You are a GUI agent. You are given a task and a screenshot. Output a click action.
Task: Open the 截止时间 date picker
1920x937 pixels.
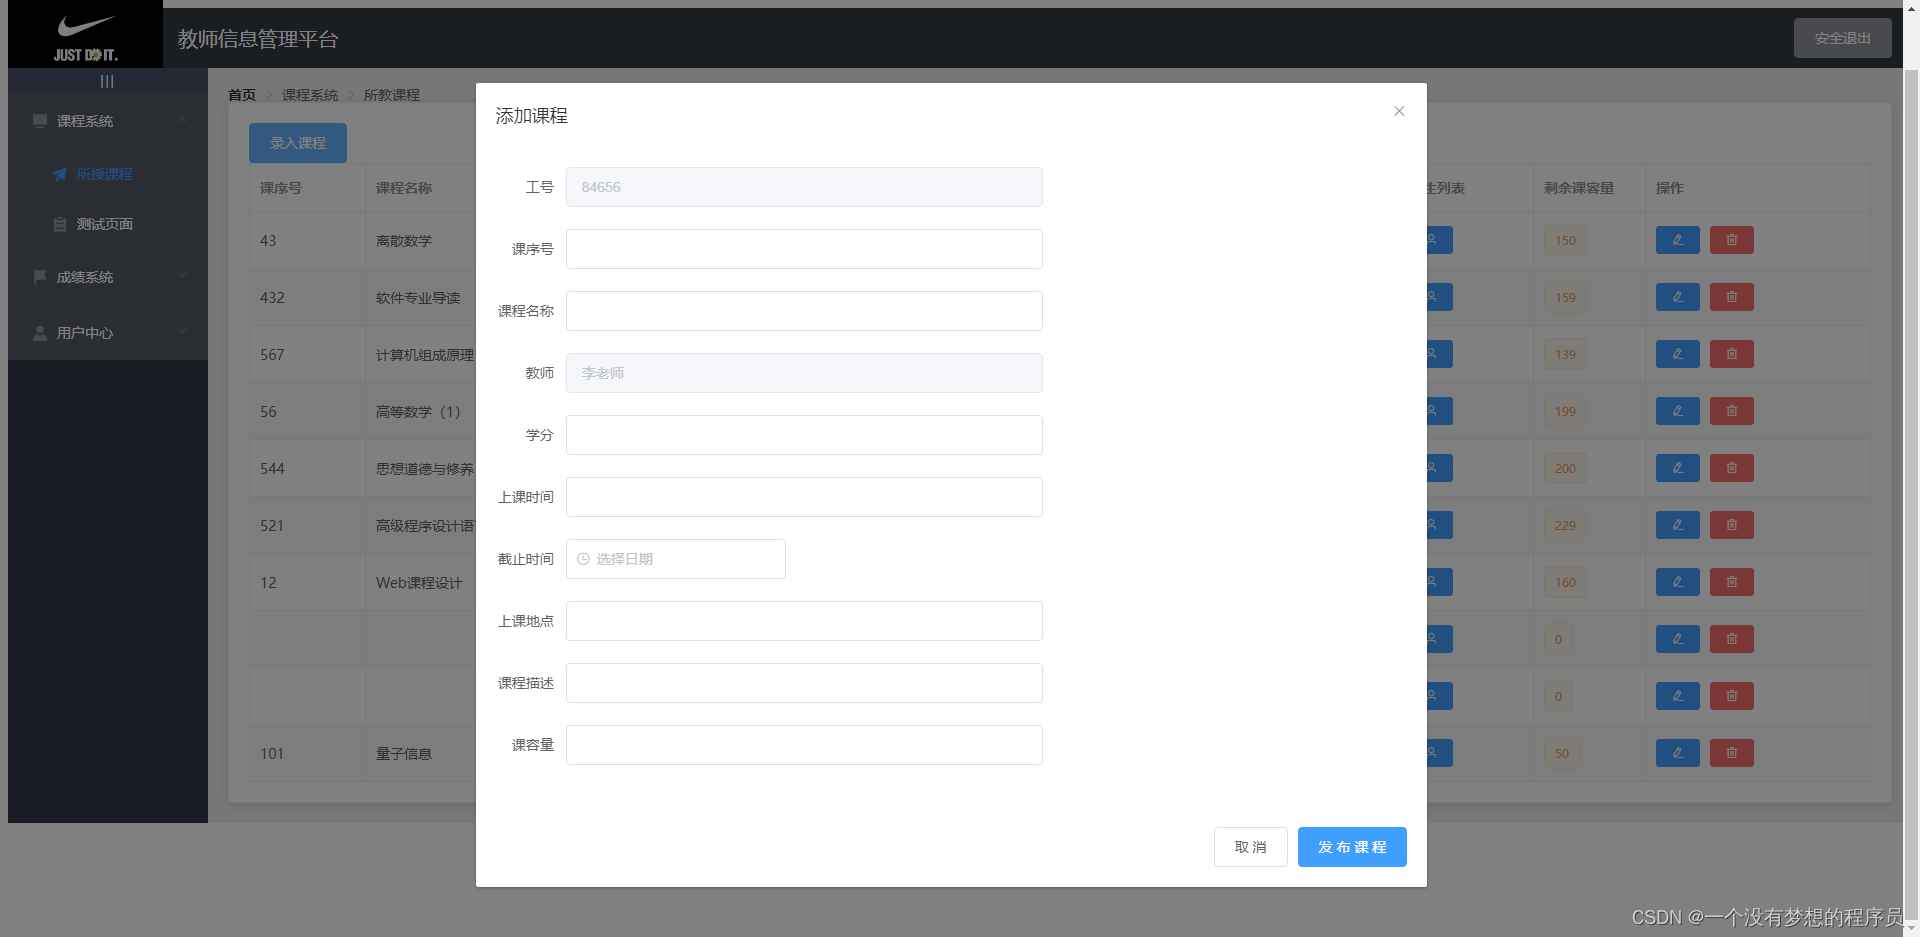pyautogui.click(x=676, y=559)
